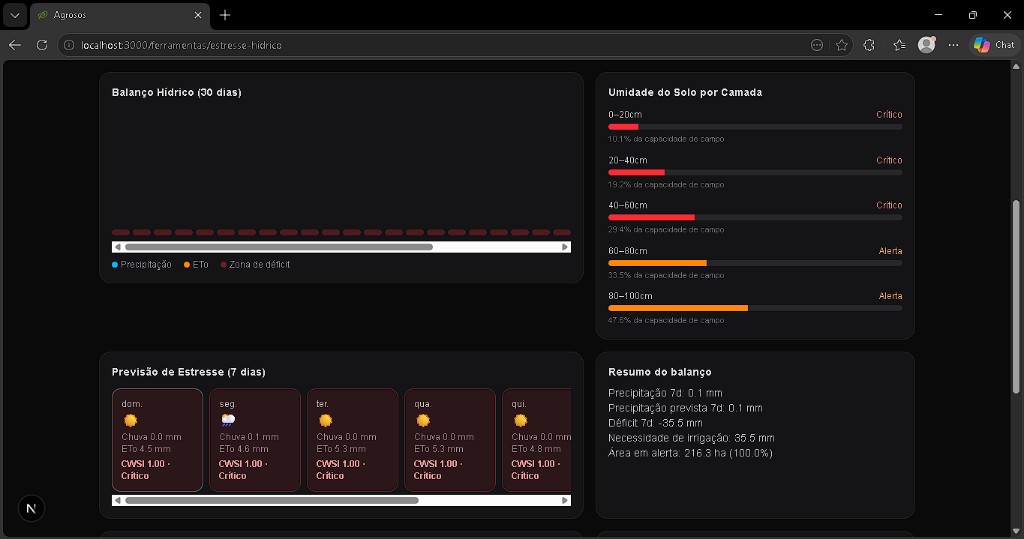Click the Balanço Hídrico chart right scroll arrow
The image size is (1024, 539).
coord(566,247)
